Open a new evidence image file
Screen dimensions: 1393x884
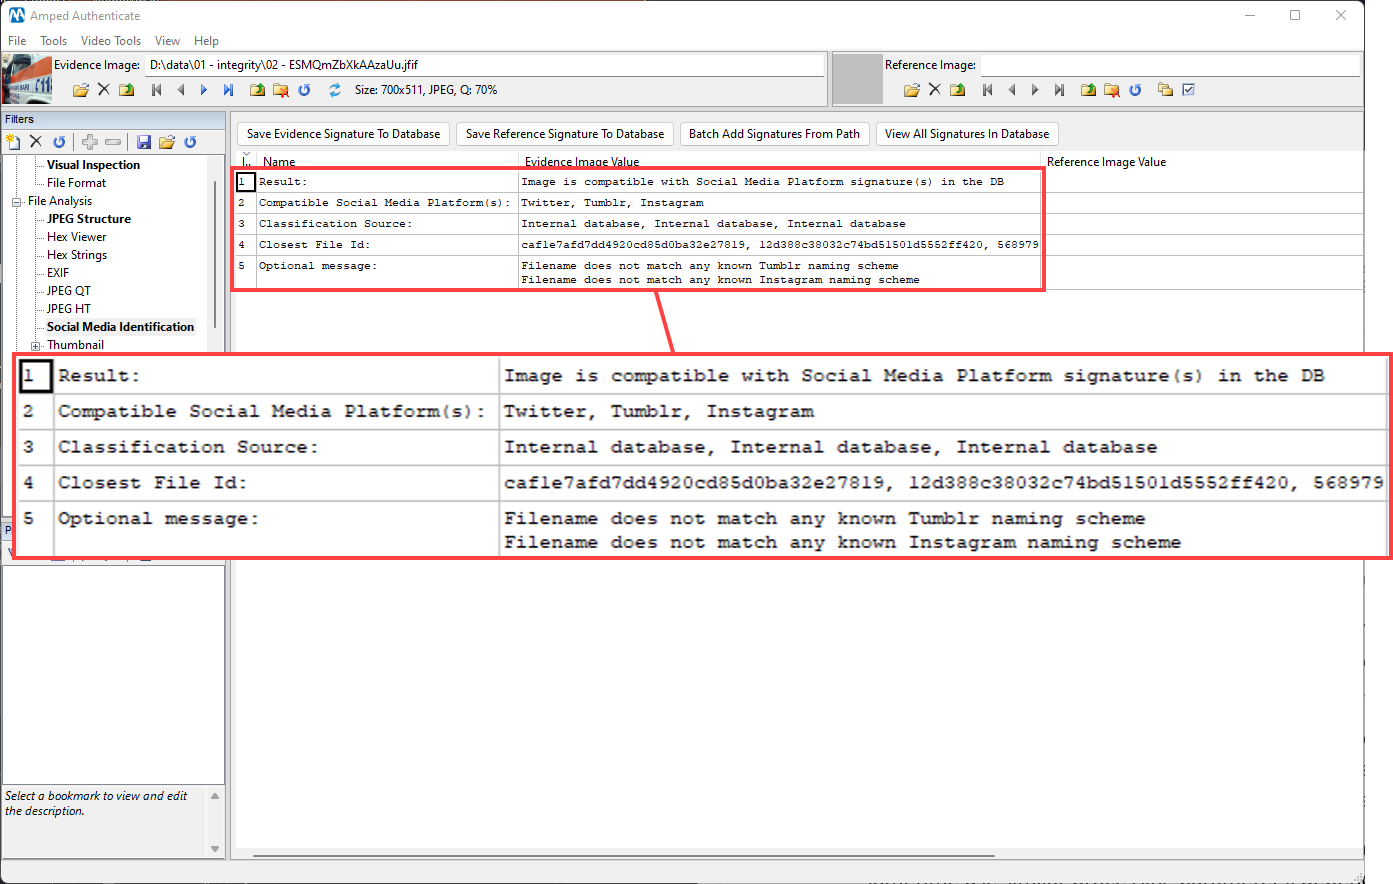[x=80, y=89]
